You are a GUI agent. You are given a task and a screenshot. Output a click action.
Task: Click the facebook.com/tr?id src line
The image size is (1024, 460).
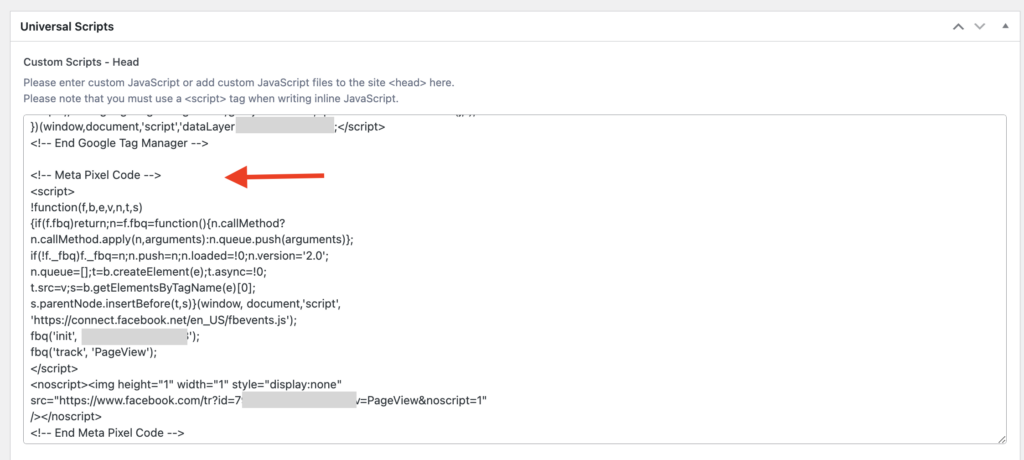tap(259, 400)
